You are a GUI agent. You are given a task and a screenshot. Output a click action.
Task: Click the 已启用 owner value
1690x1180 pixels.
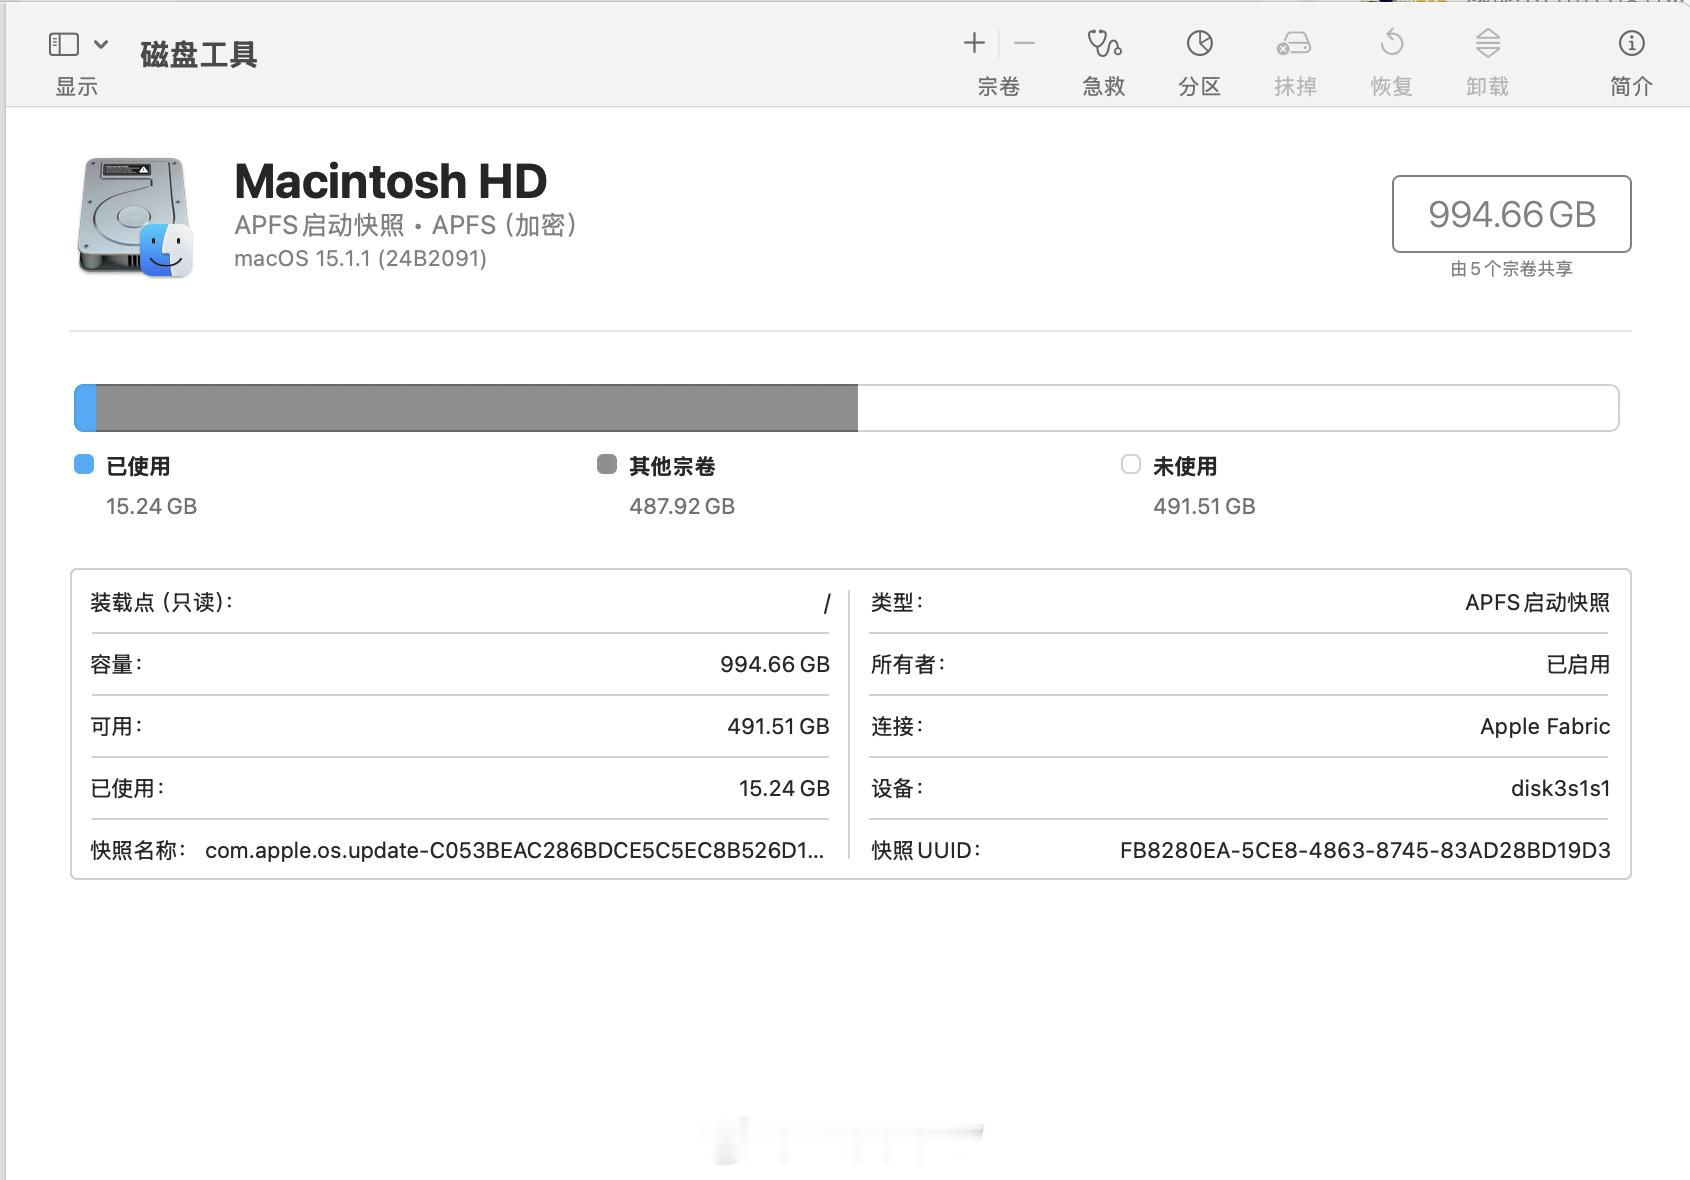click(1578, 664)
